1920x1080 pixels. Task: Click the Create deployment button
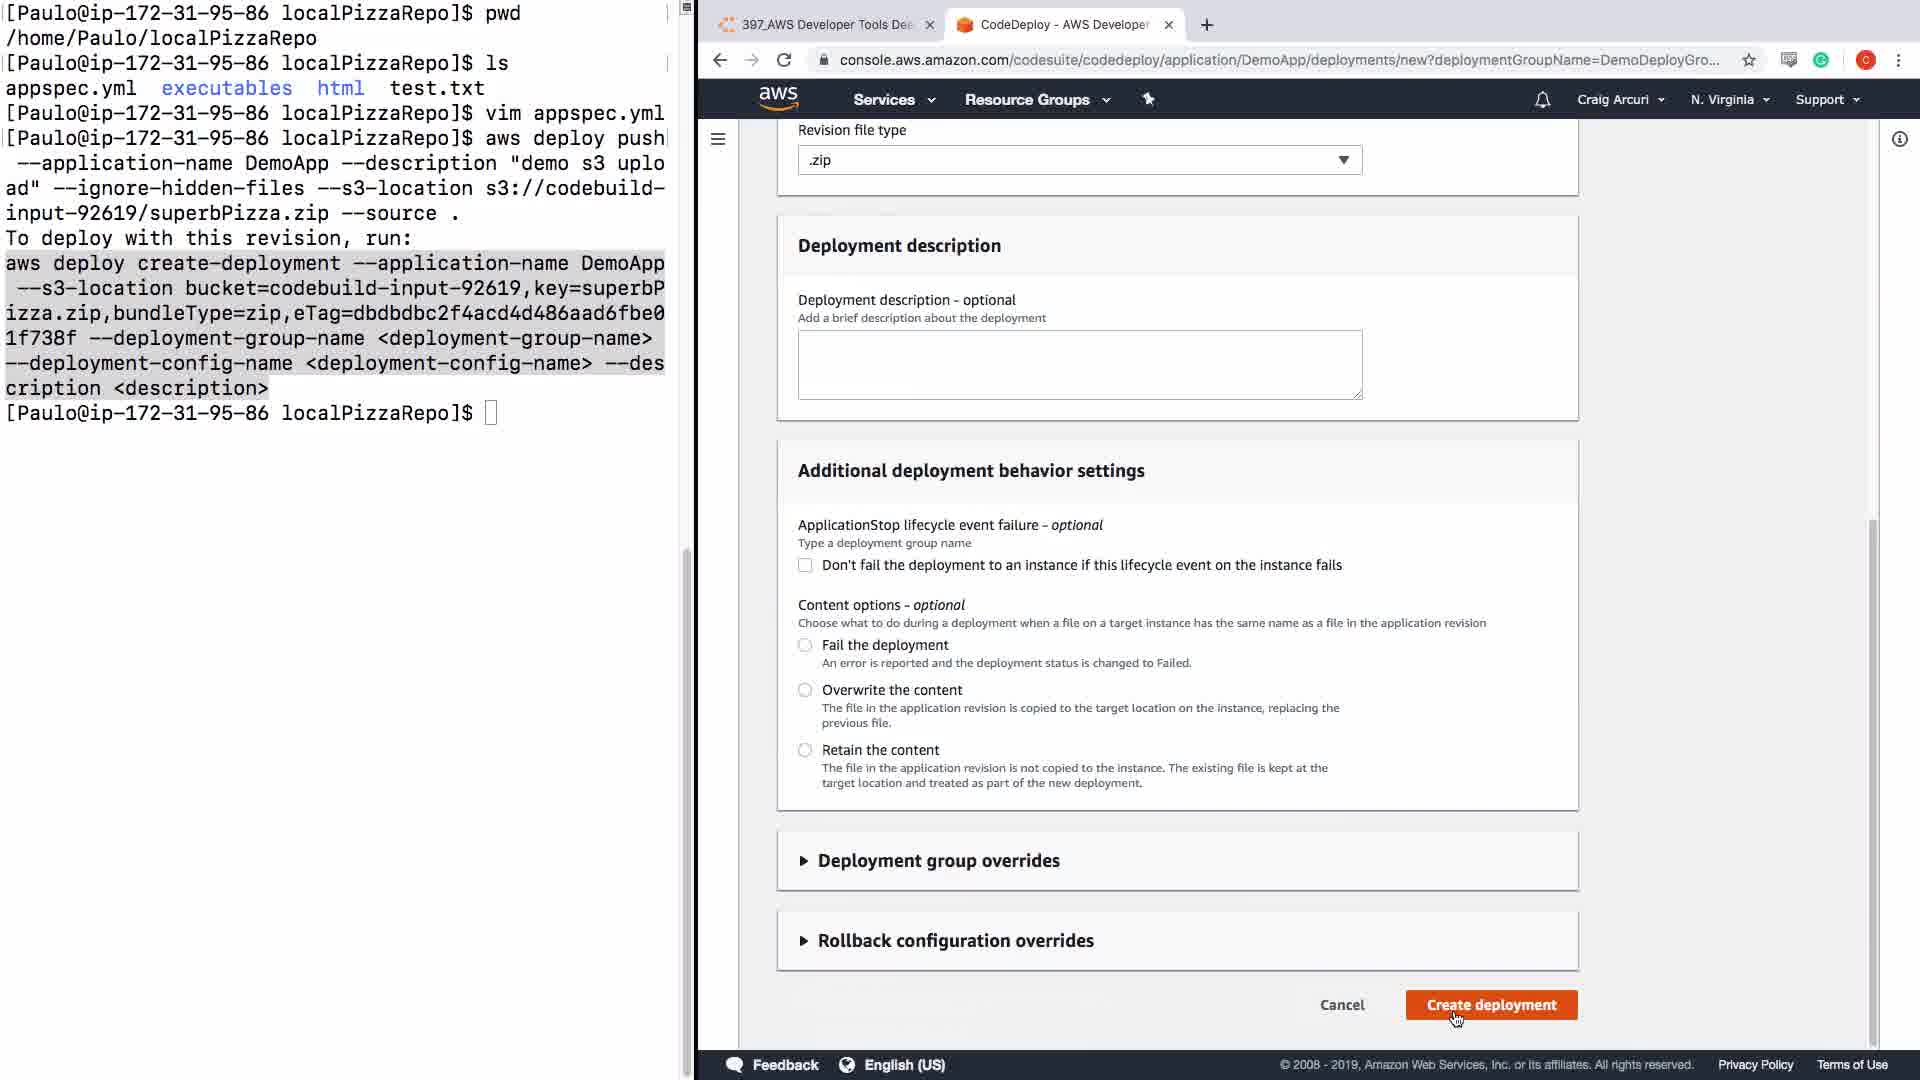[x=1490, y=1004]
